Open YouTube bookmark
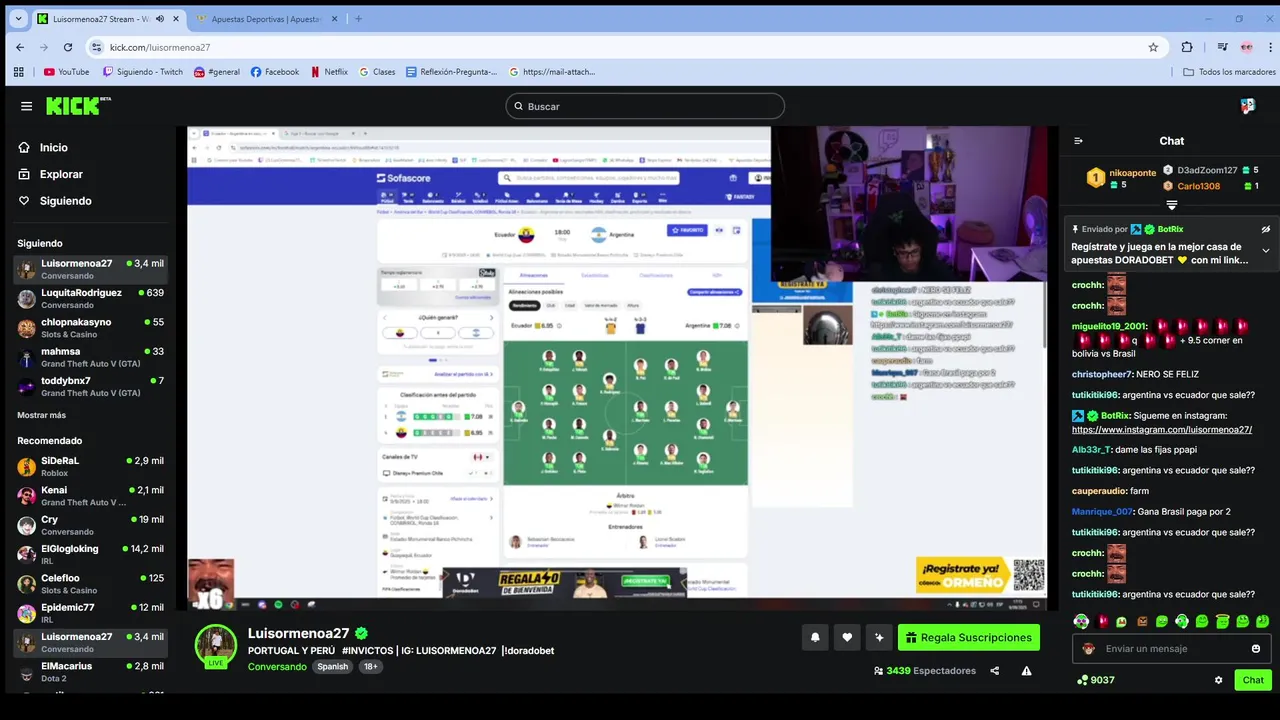Image resolution: width=1280 pixels, height=720 pixels. pyautogui.click(x=66, y=72)
